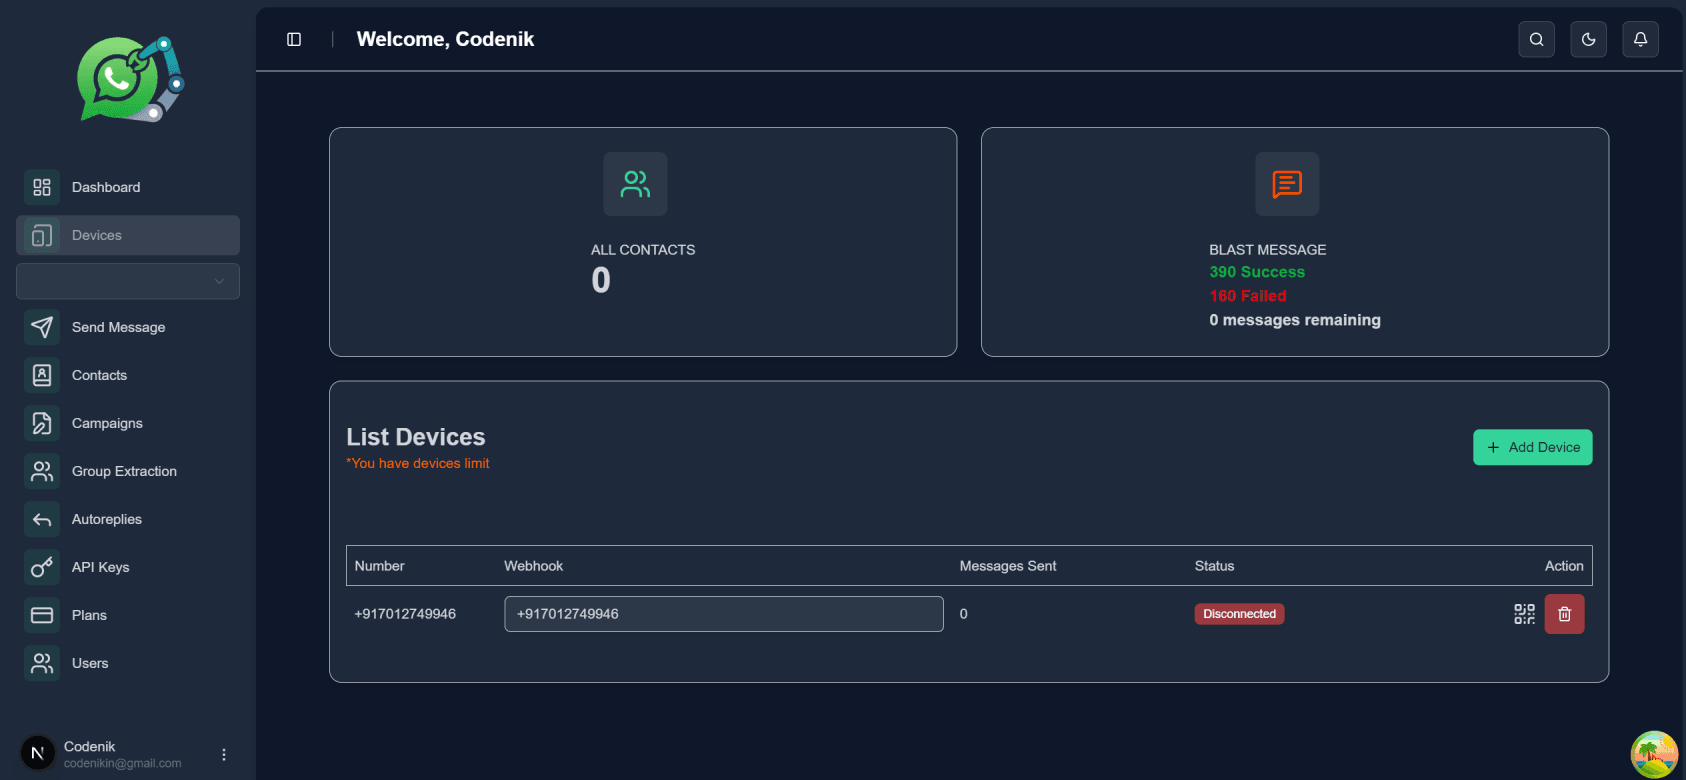Click the Welcome, Codenik heading
The height and width of the screenshot is (780, 1686).
445,39
